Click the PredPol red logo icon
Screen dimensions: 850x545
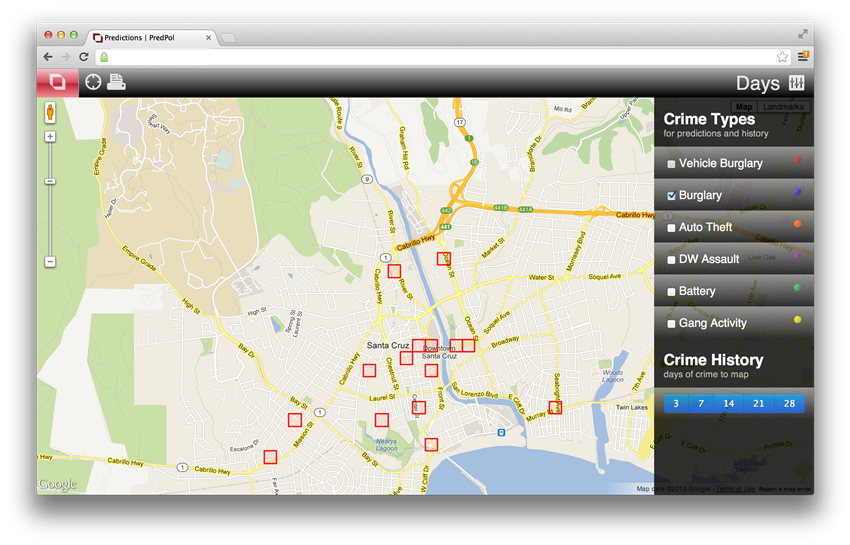(57, 82)
